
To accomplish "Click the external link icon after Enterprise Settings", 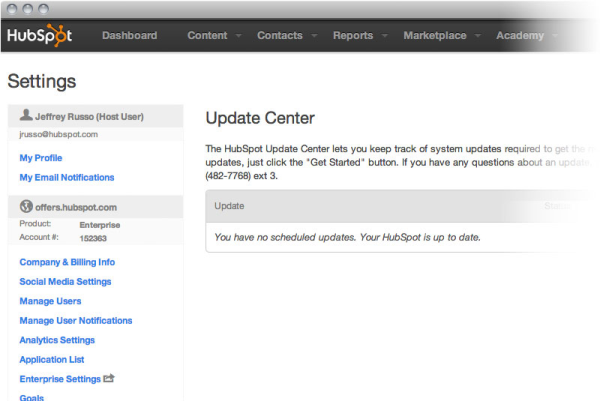I will [109, 379].
